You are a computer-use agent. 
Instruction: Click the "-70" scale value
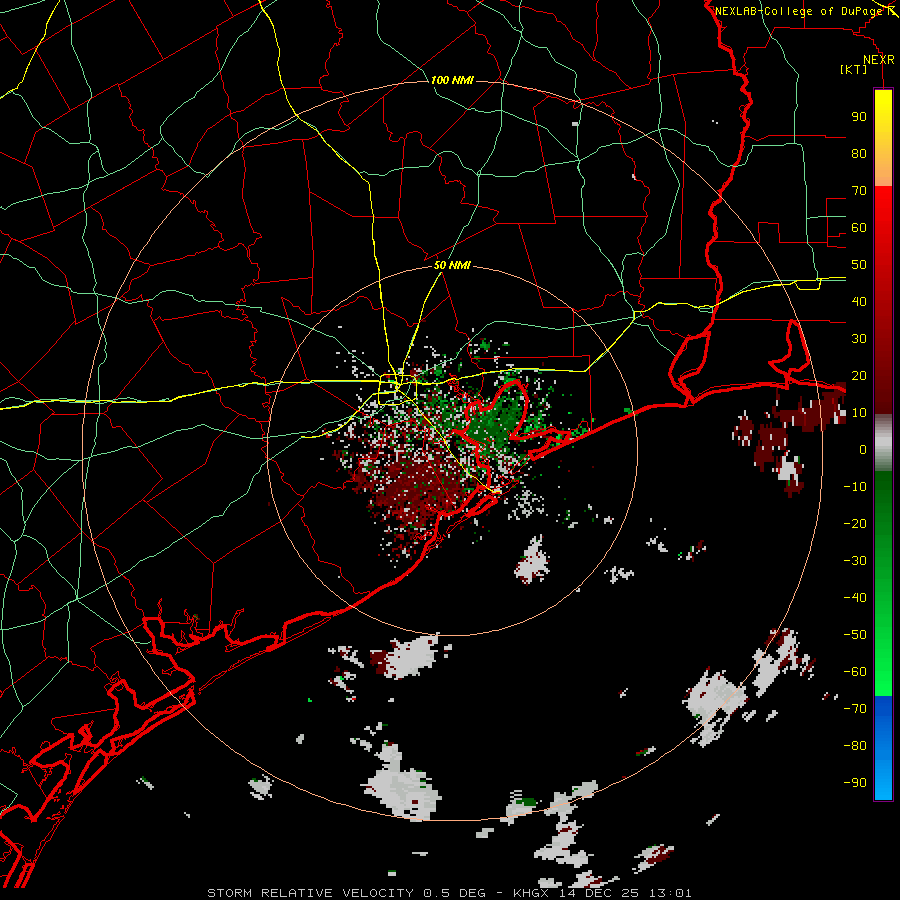click(855, 709)
